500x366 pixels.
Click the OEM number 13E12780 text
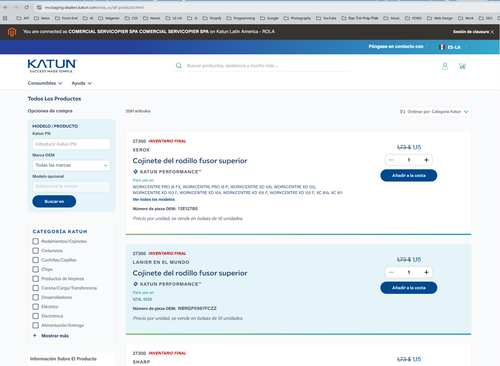tap(188, 209)
